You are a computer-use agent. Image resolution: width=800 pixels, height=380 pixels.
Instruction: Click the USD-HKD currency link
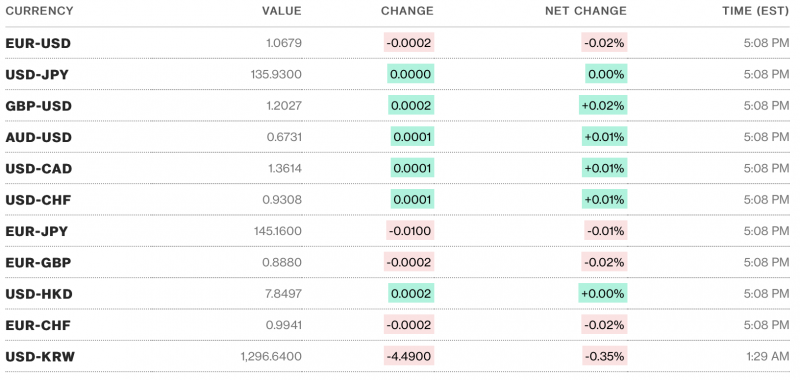click(x=39, y=294)
